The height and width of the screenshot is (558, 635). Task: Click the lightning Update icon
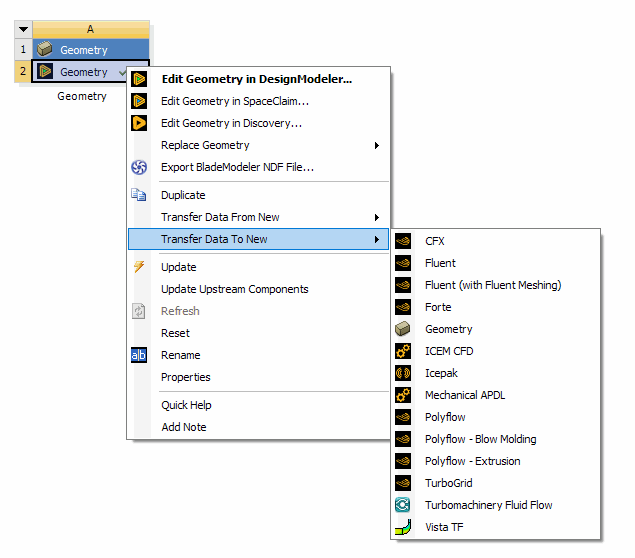click(140, 267)
